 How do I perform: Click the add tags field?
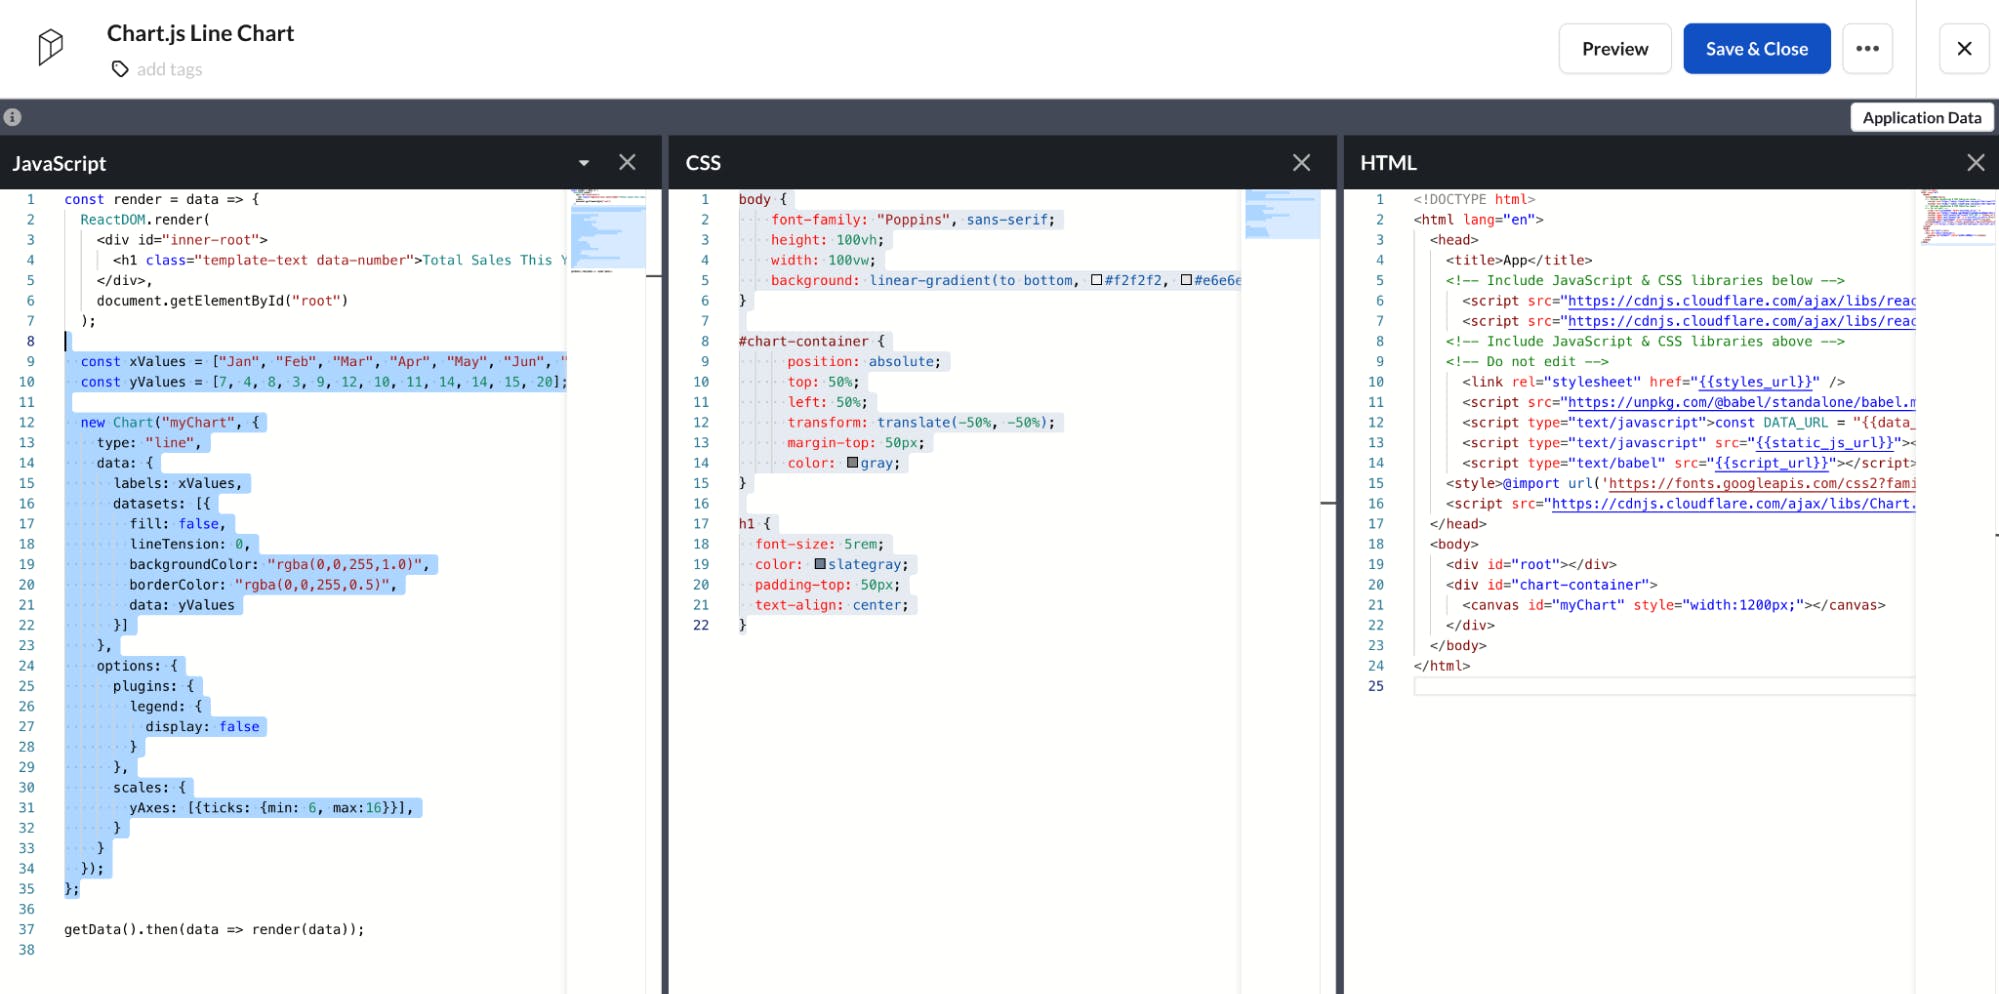169,69
